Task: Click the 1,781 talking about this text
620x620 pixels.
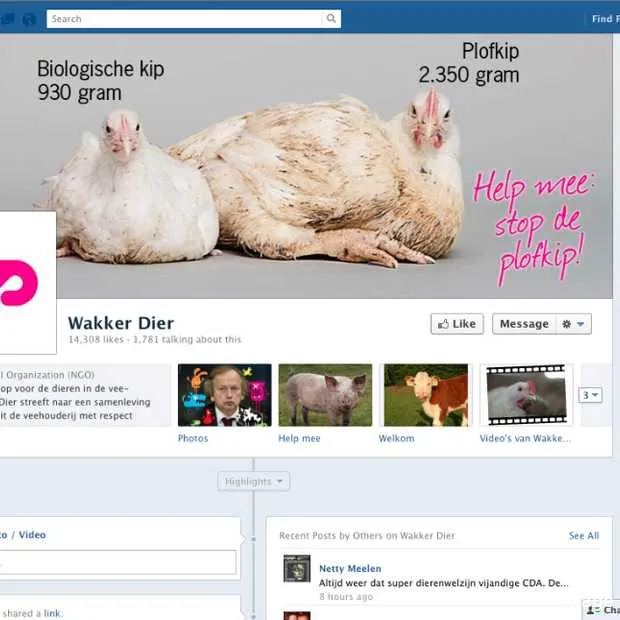Action: point(187,339)
